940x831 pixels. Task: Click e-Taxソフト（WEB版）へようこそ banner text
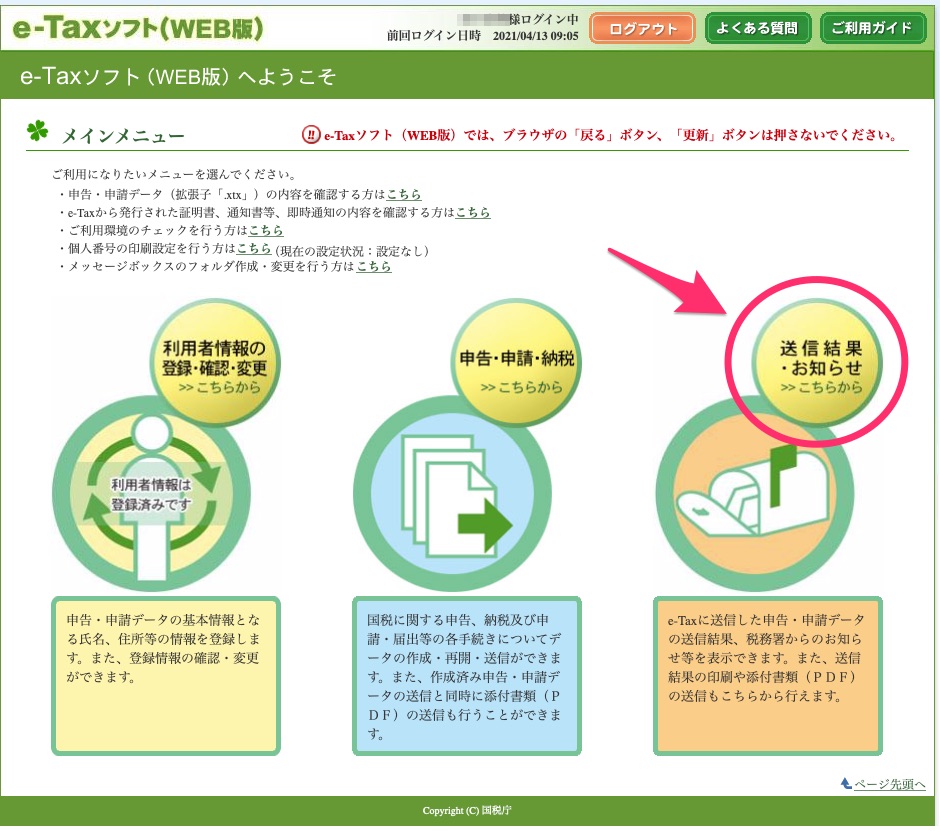pos(178,76)
